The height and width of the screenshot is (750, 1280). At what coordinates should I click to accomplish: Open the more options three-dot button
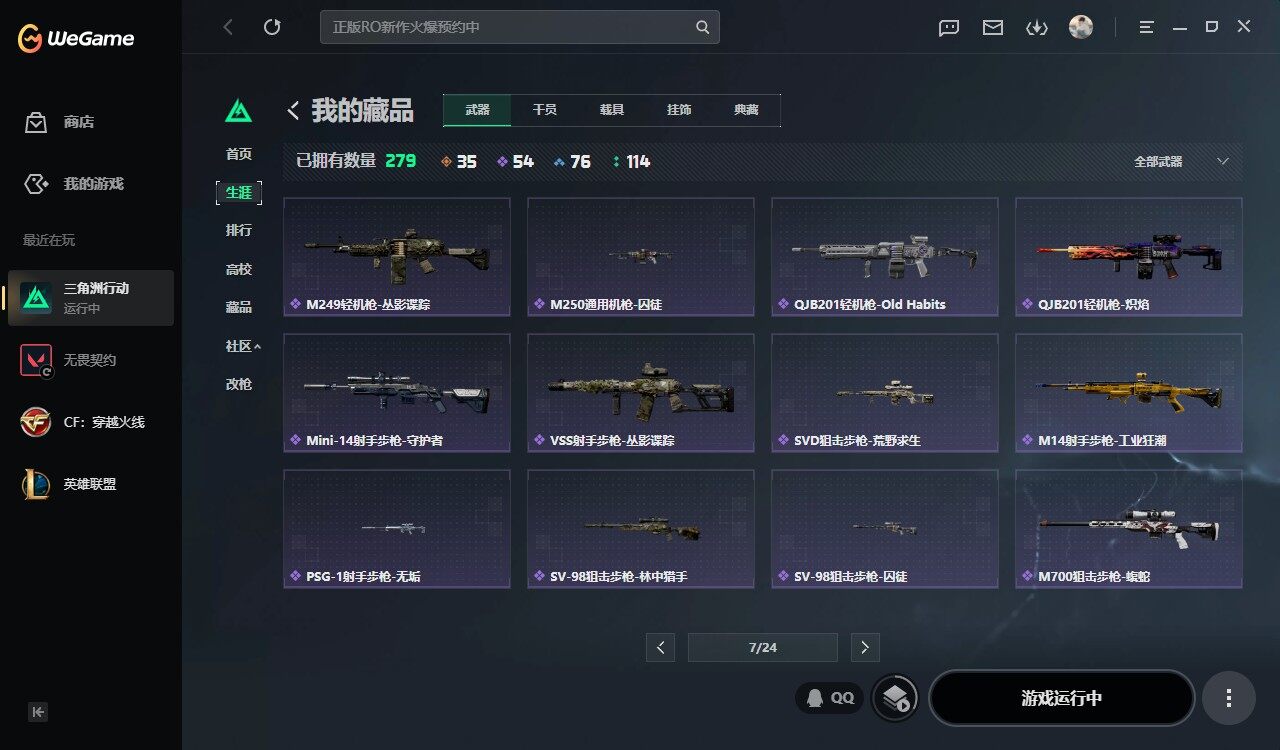(x=1229, y=698)
